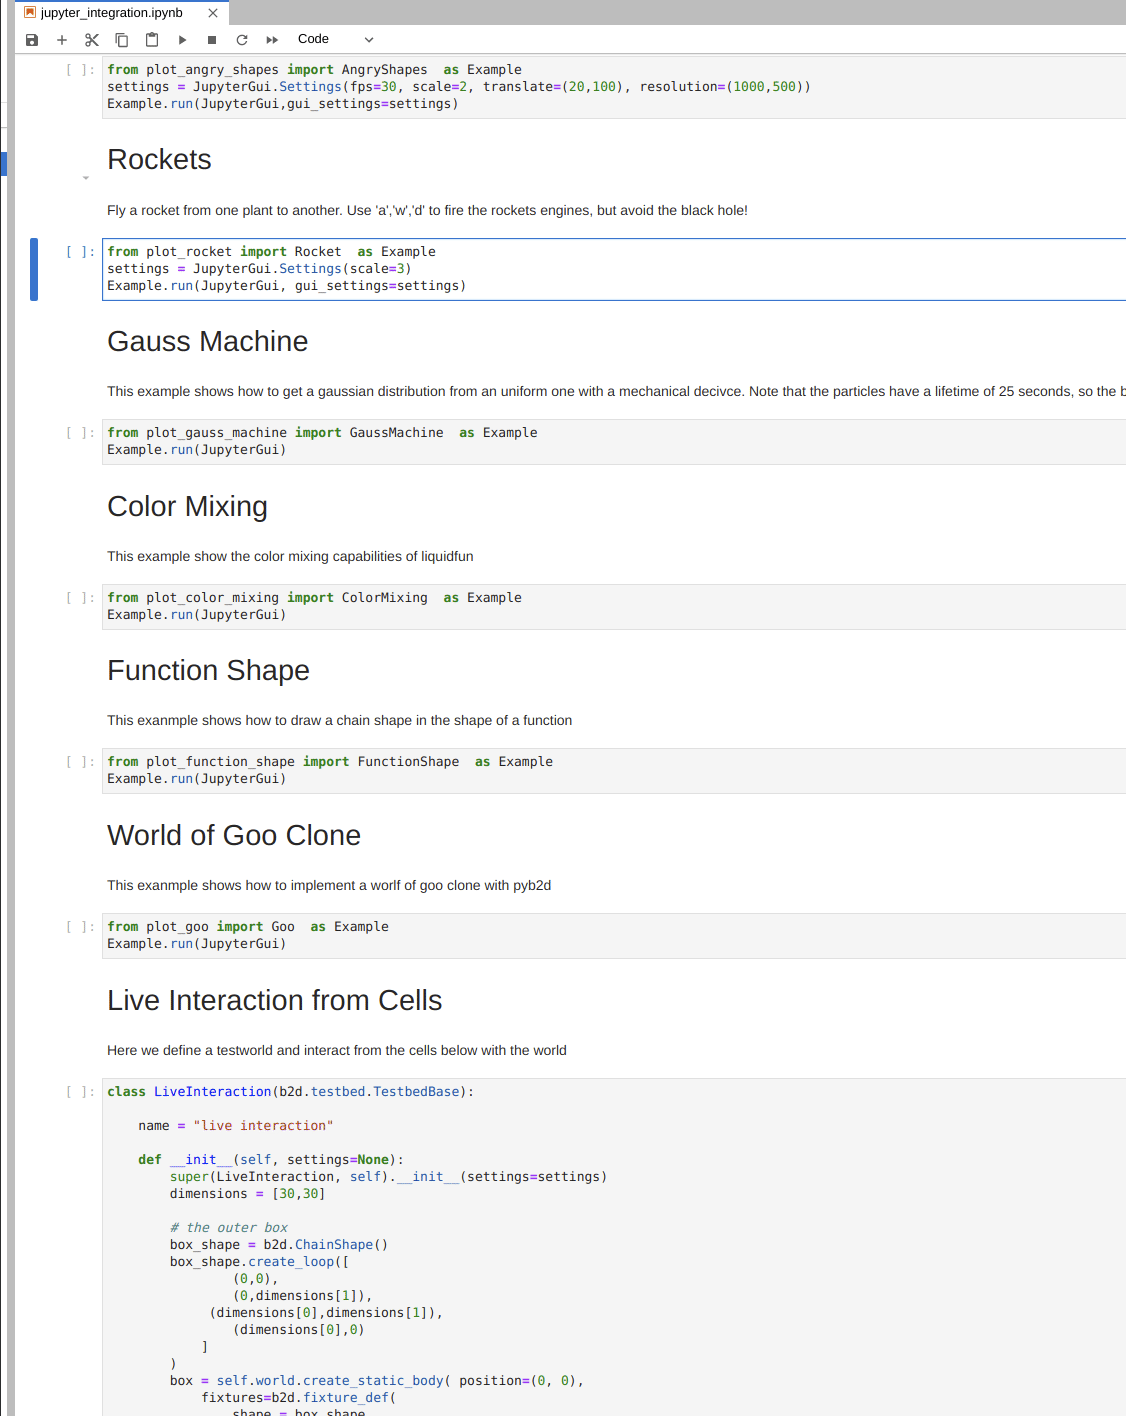This screenshot has height=1416, width=1126.
Task: Restart the kernel icon
Action: 242,40
